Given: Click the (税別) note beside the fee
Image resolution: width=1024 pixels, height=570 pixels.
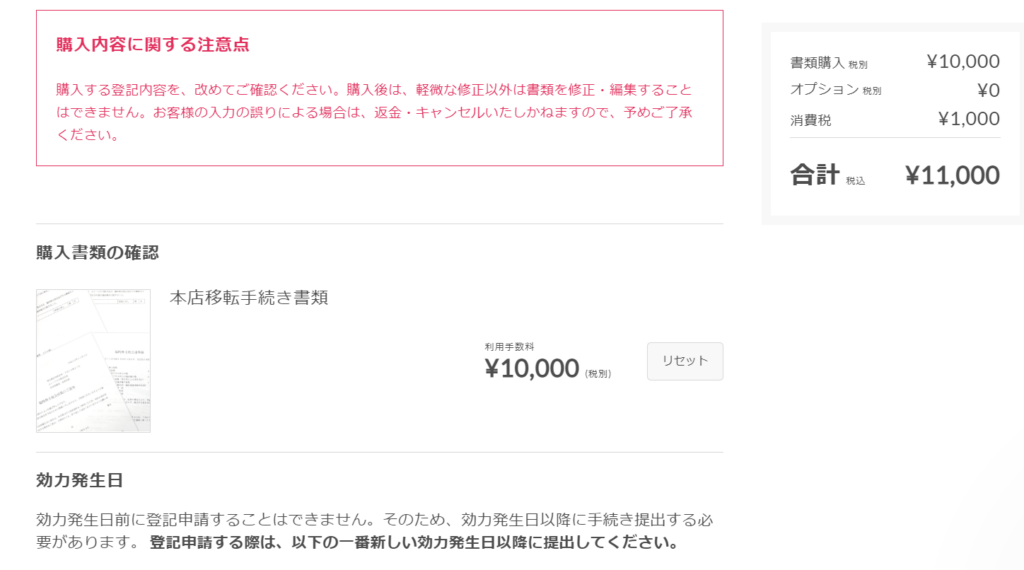Looking at the screenshot, I should click(598, 373).
